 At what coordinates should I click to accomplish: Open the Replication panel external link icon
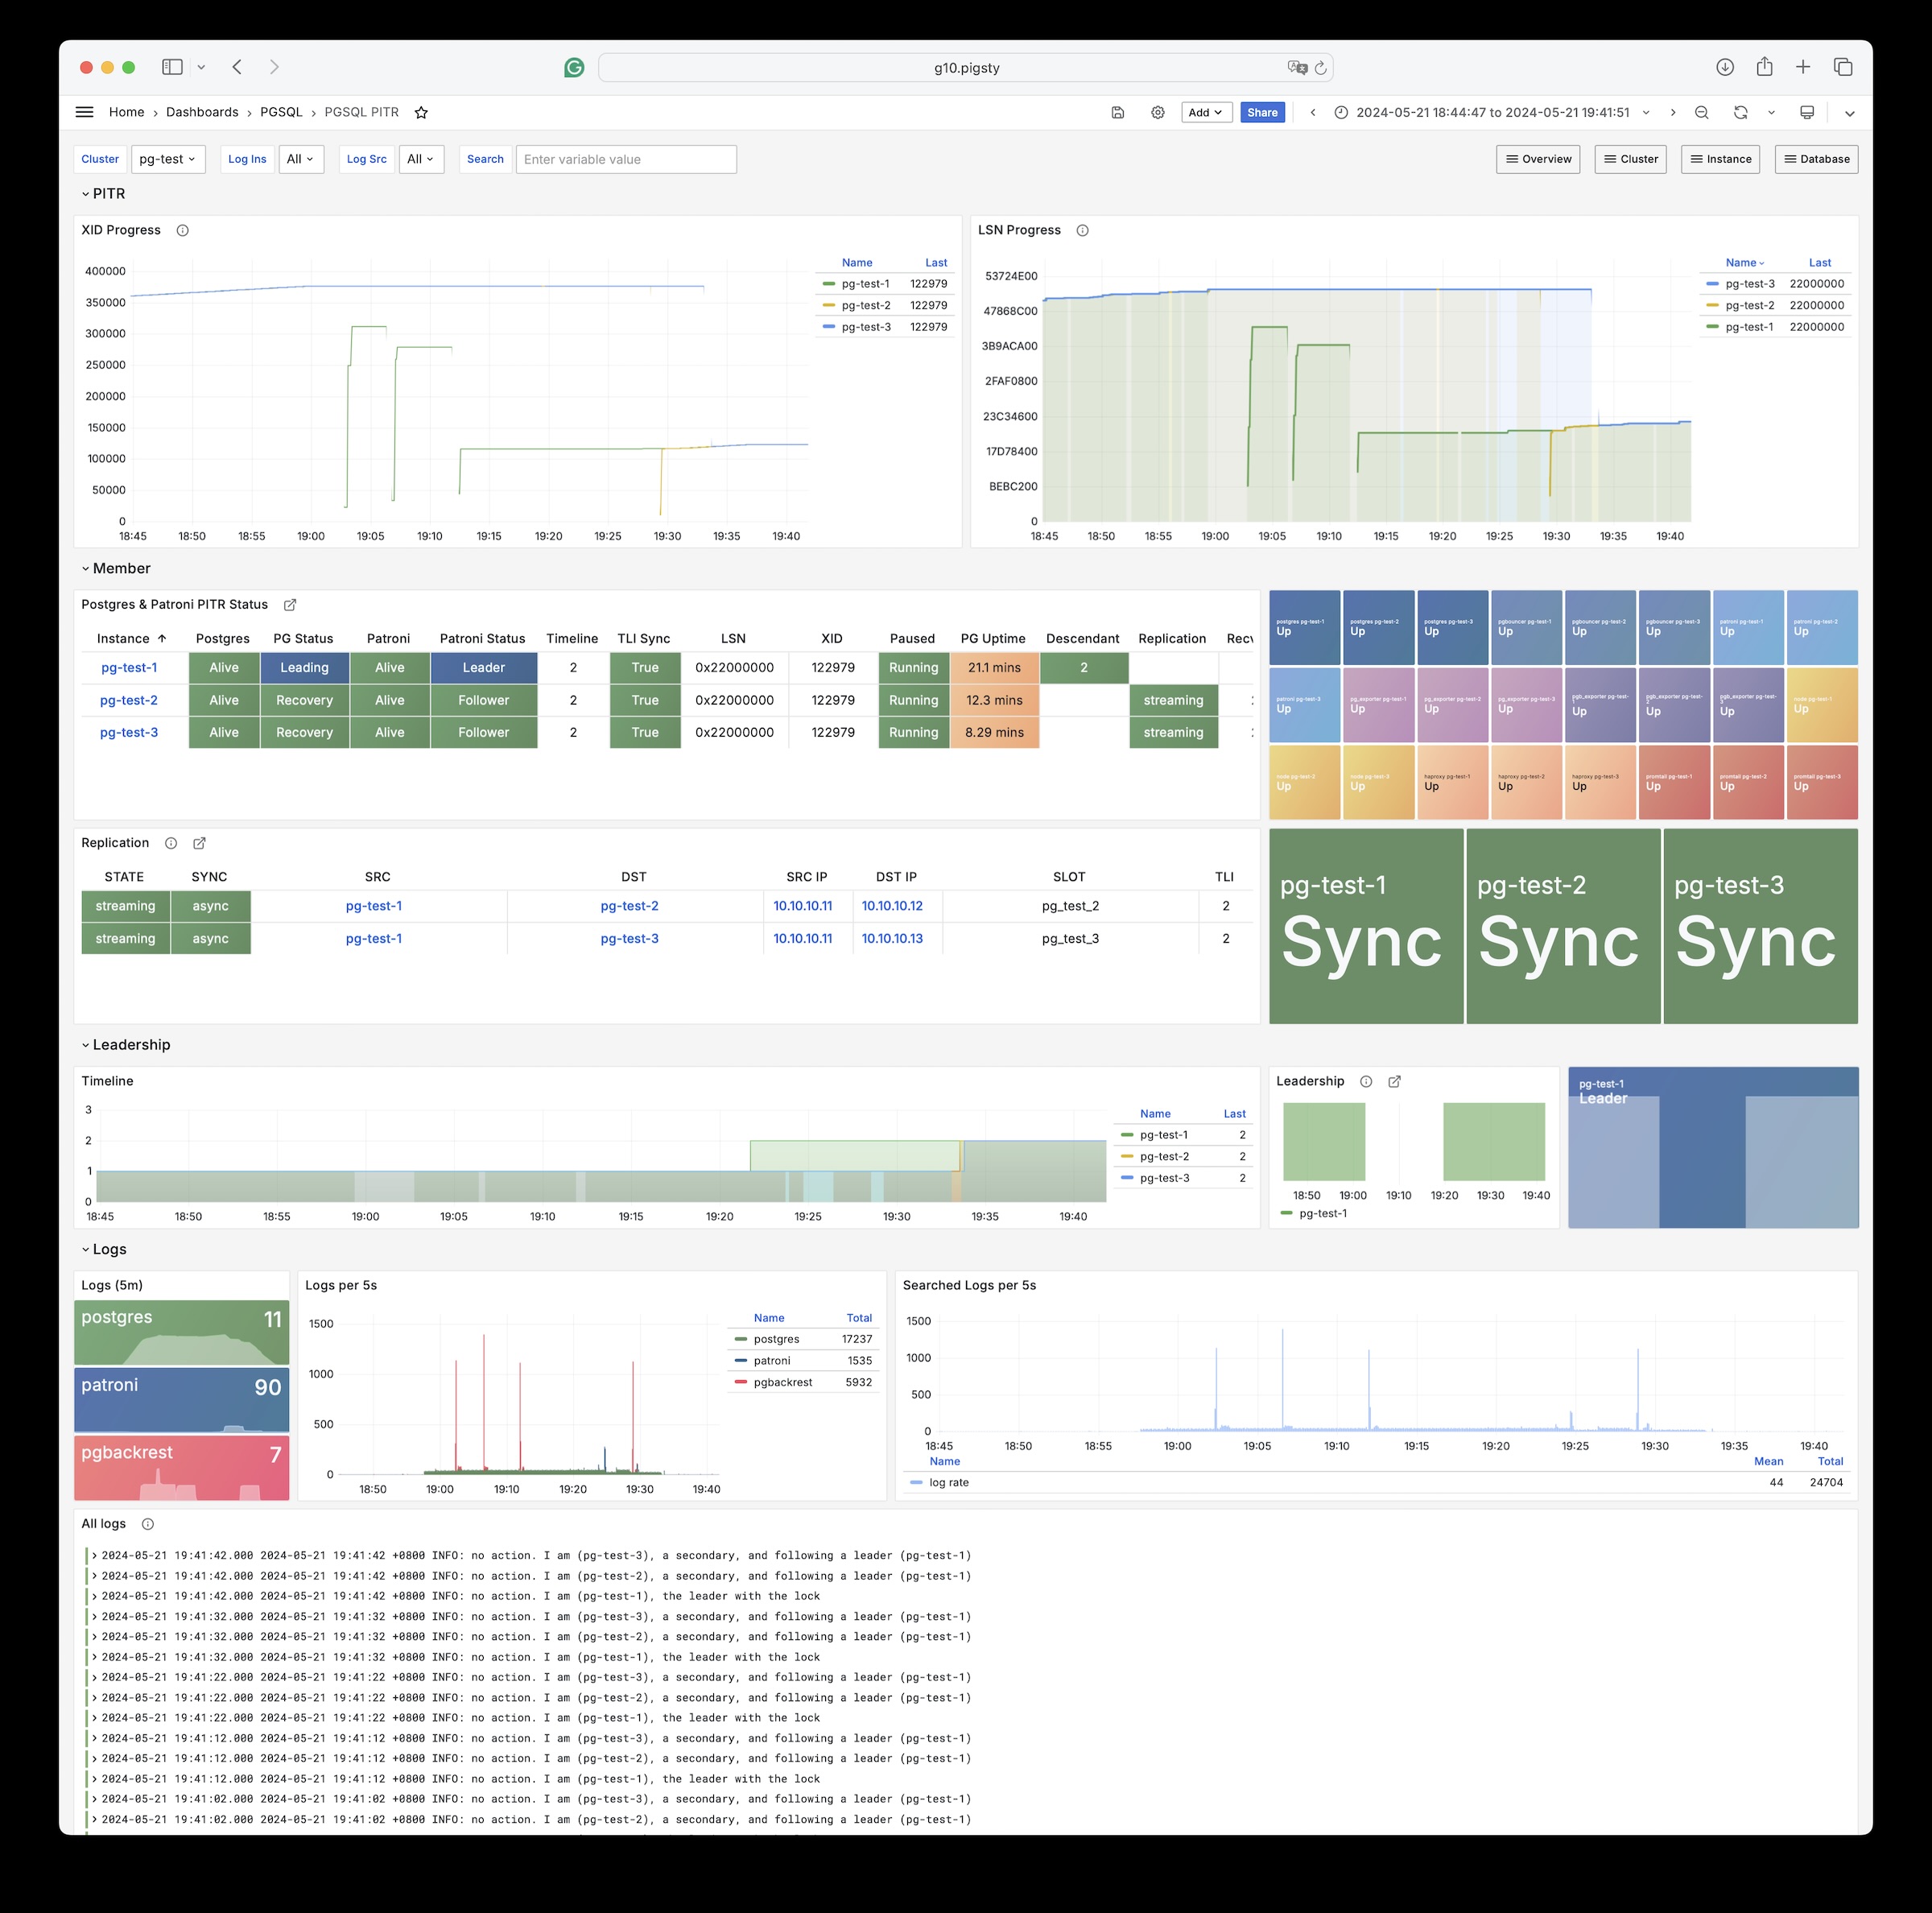(x=199, y=843)
